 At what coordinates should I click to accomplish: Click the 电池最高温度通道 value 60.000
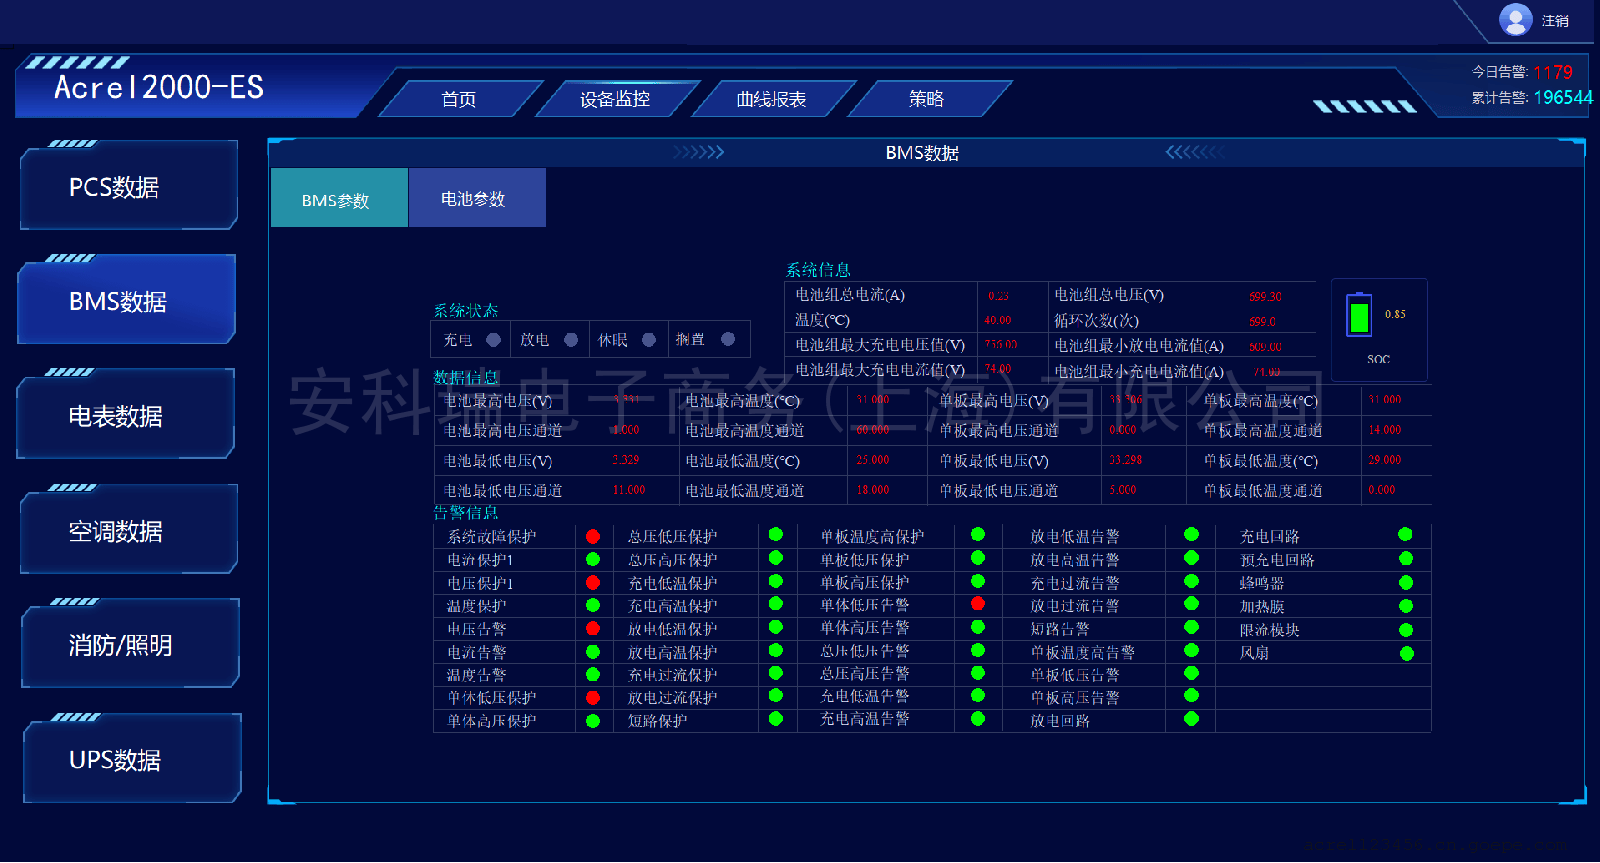[x=873, y=430]
